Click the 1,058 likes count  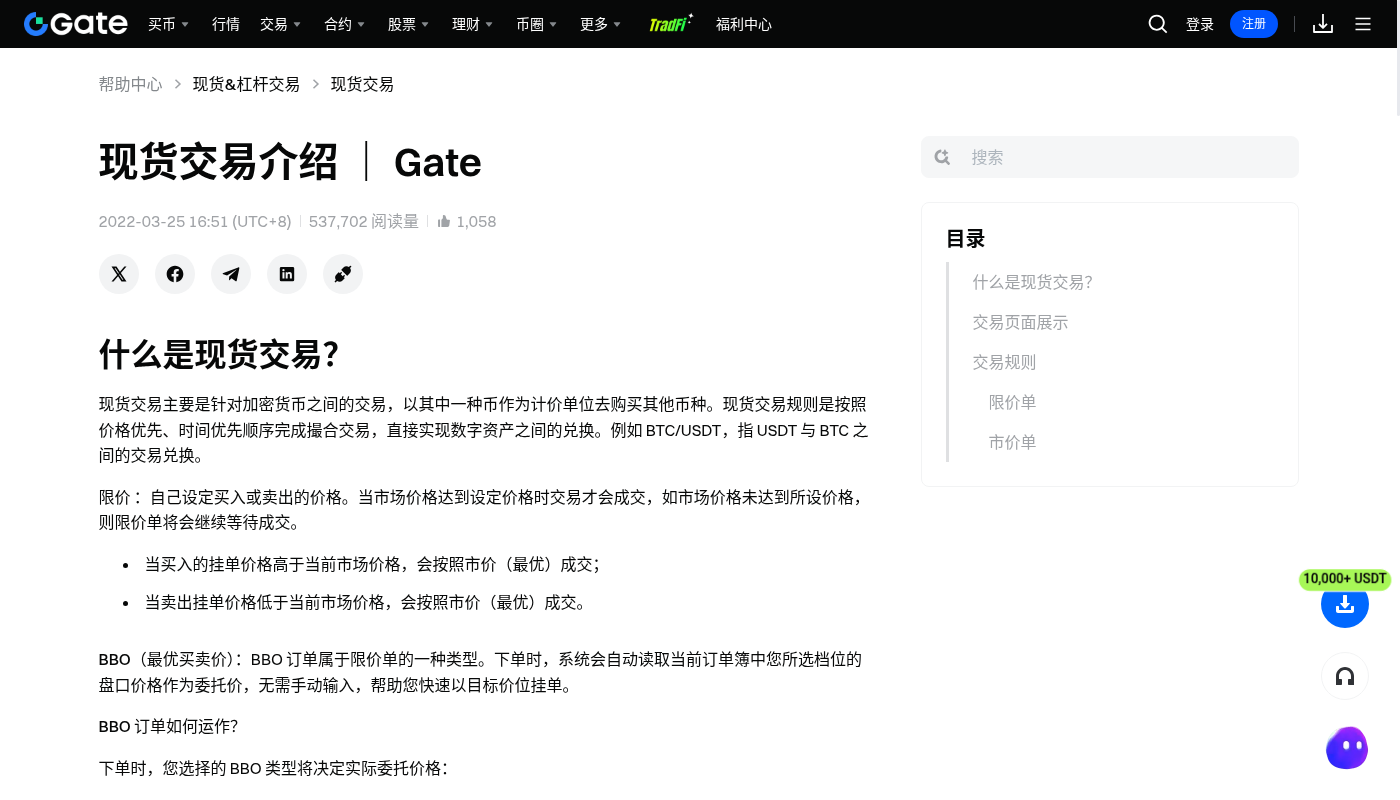click(x=476, y=221)
